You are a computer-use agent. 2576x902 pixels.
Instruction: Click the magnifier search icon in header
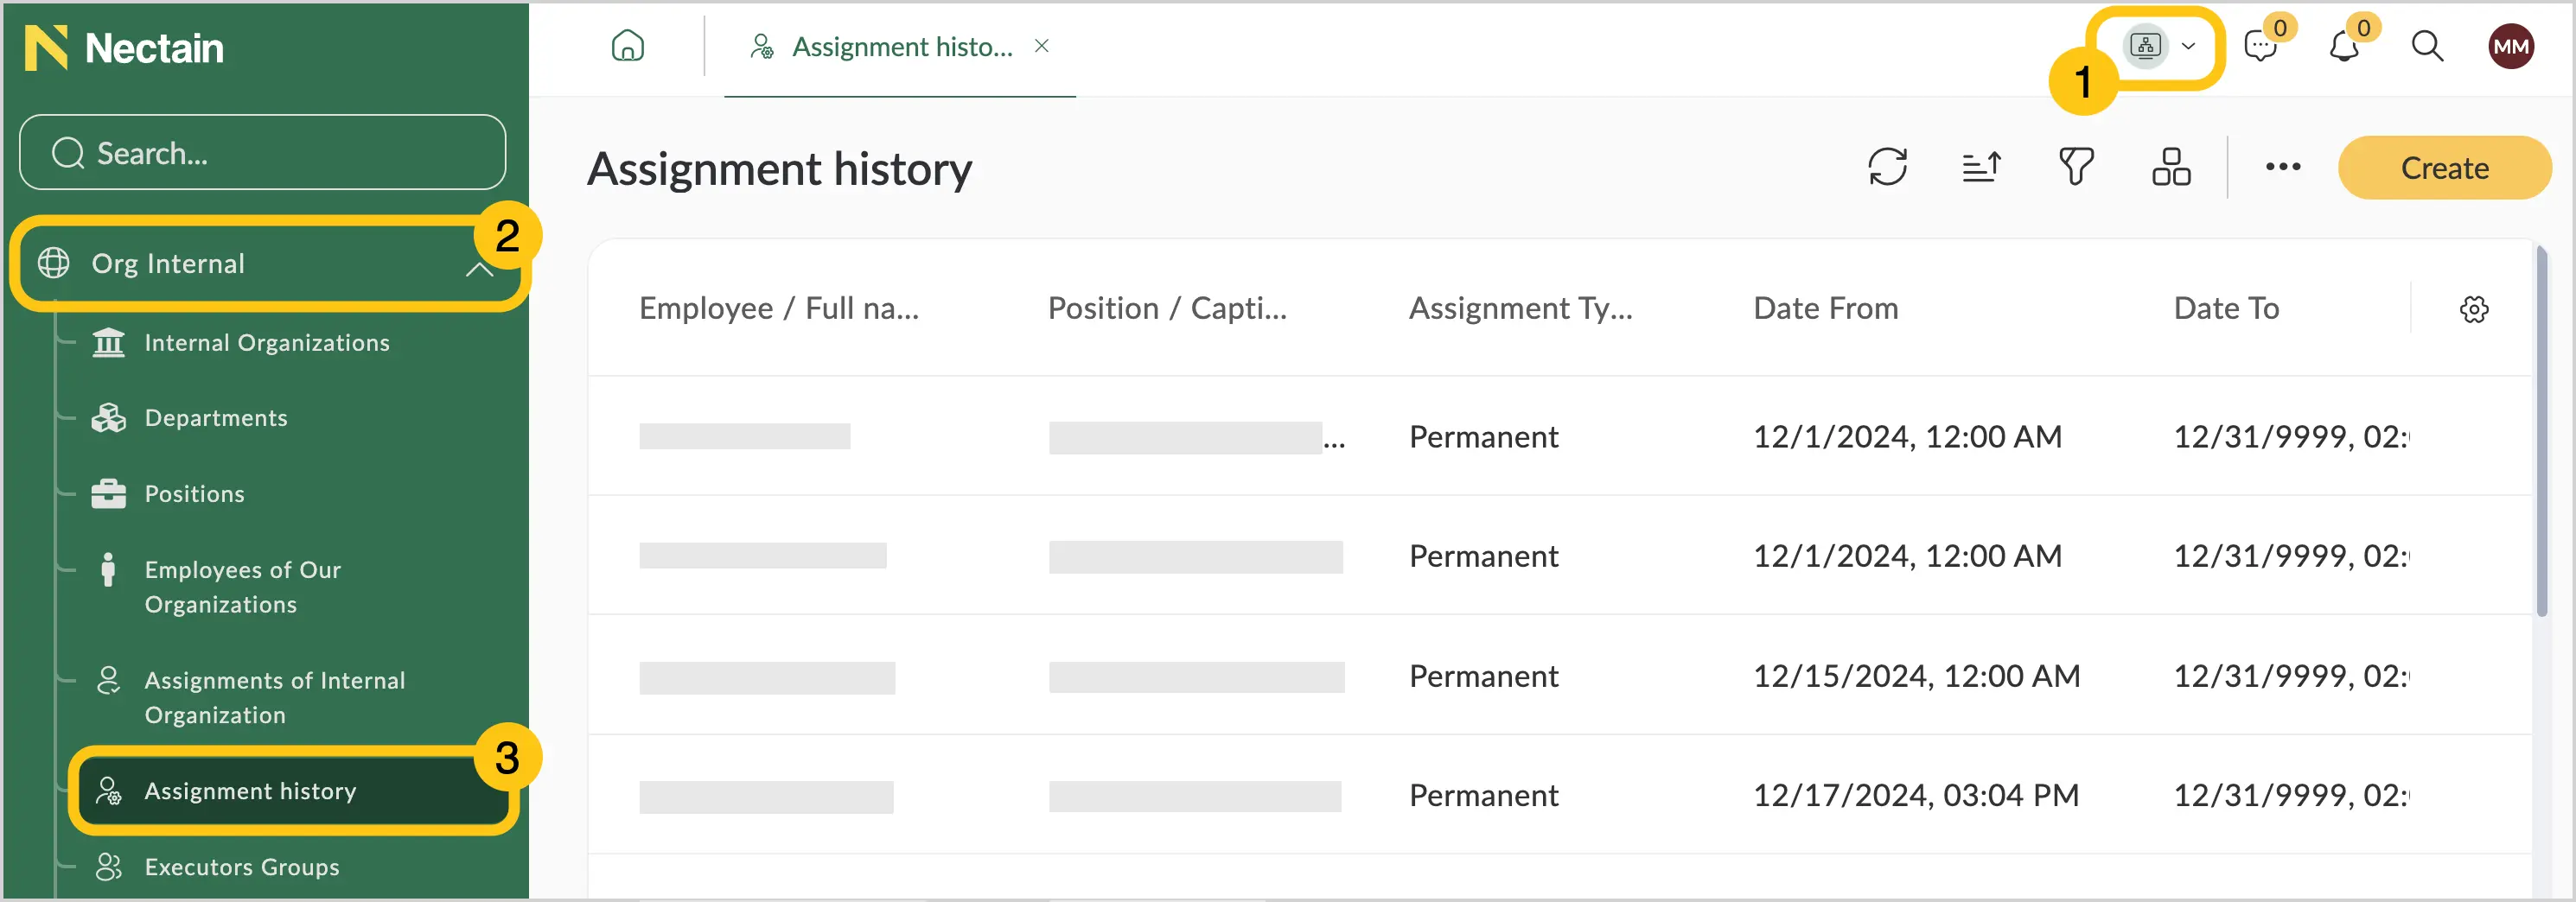2427,46
